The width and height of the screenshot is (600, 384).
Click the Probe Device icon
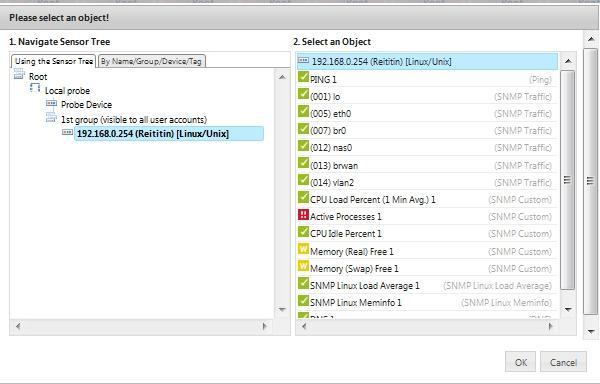click(x=51, y=103)
